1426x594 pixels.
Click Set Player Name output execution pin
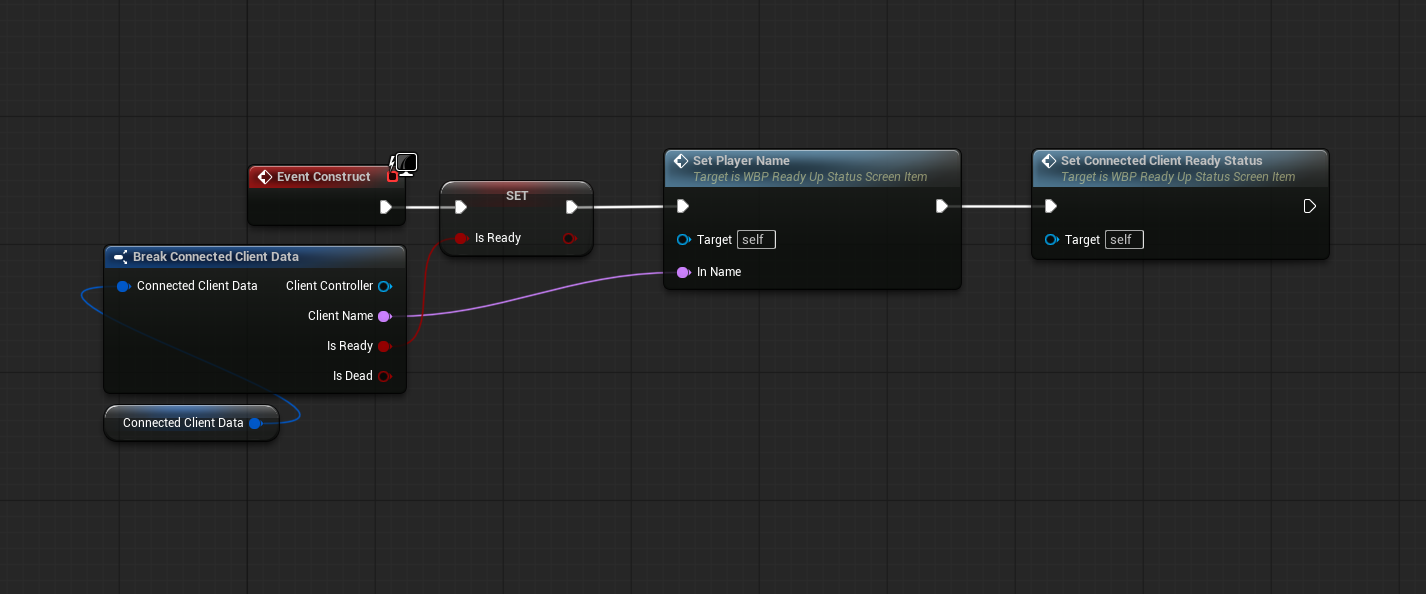click(941, 206)
